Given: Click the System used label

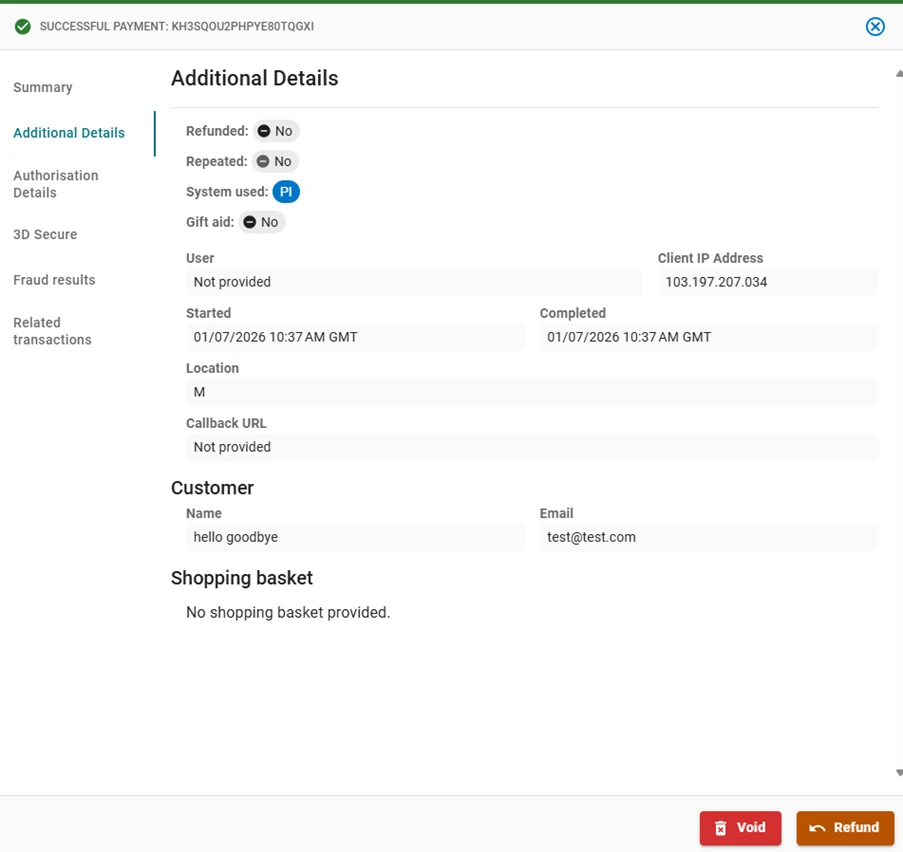Looking at the screenshot, I should tap(227, 192).
